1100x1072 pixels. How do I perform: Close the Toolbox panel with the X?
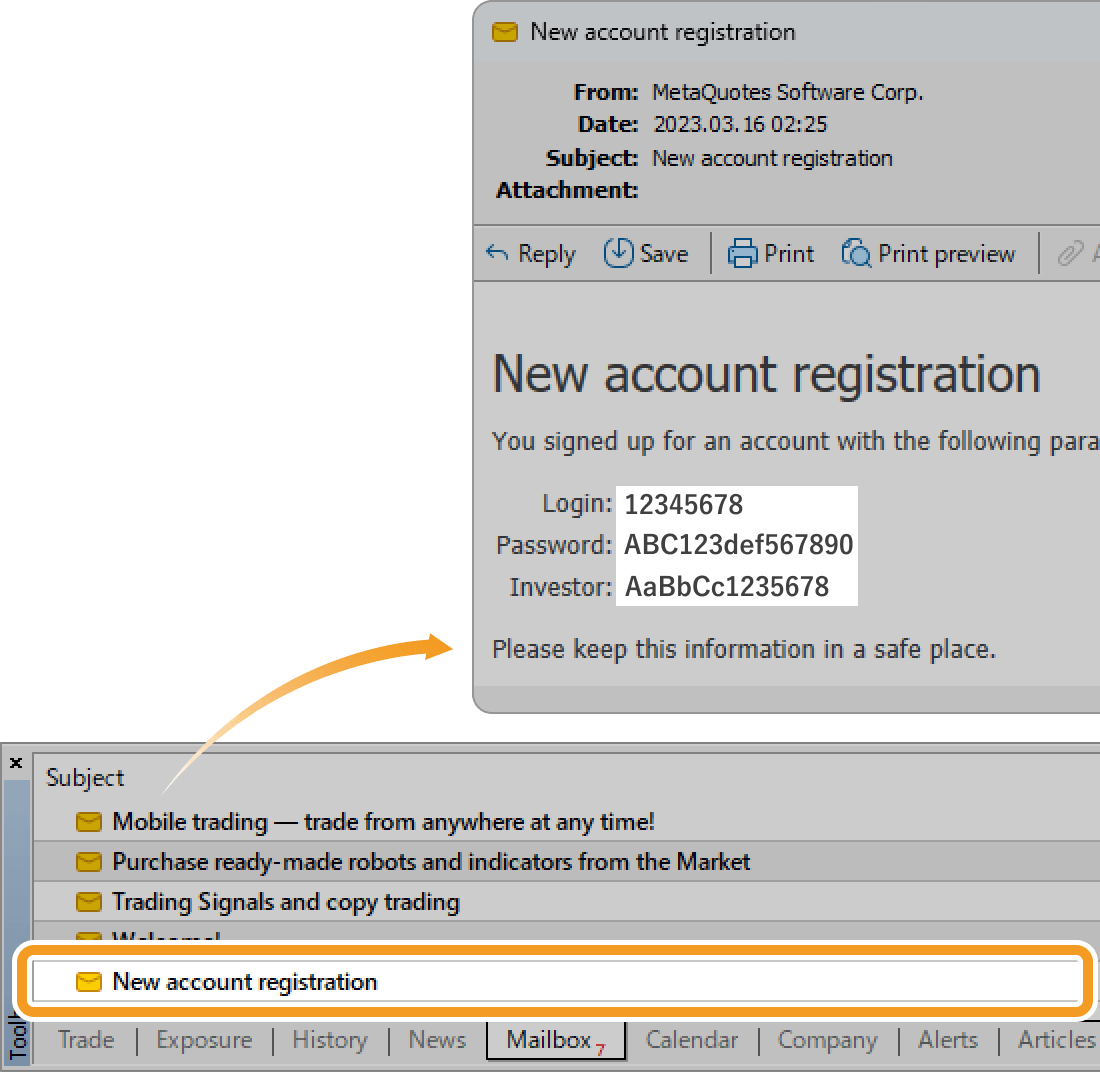point(16,763)
